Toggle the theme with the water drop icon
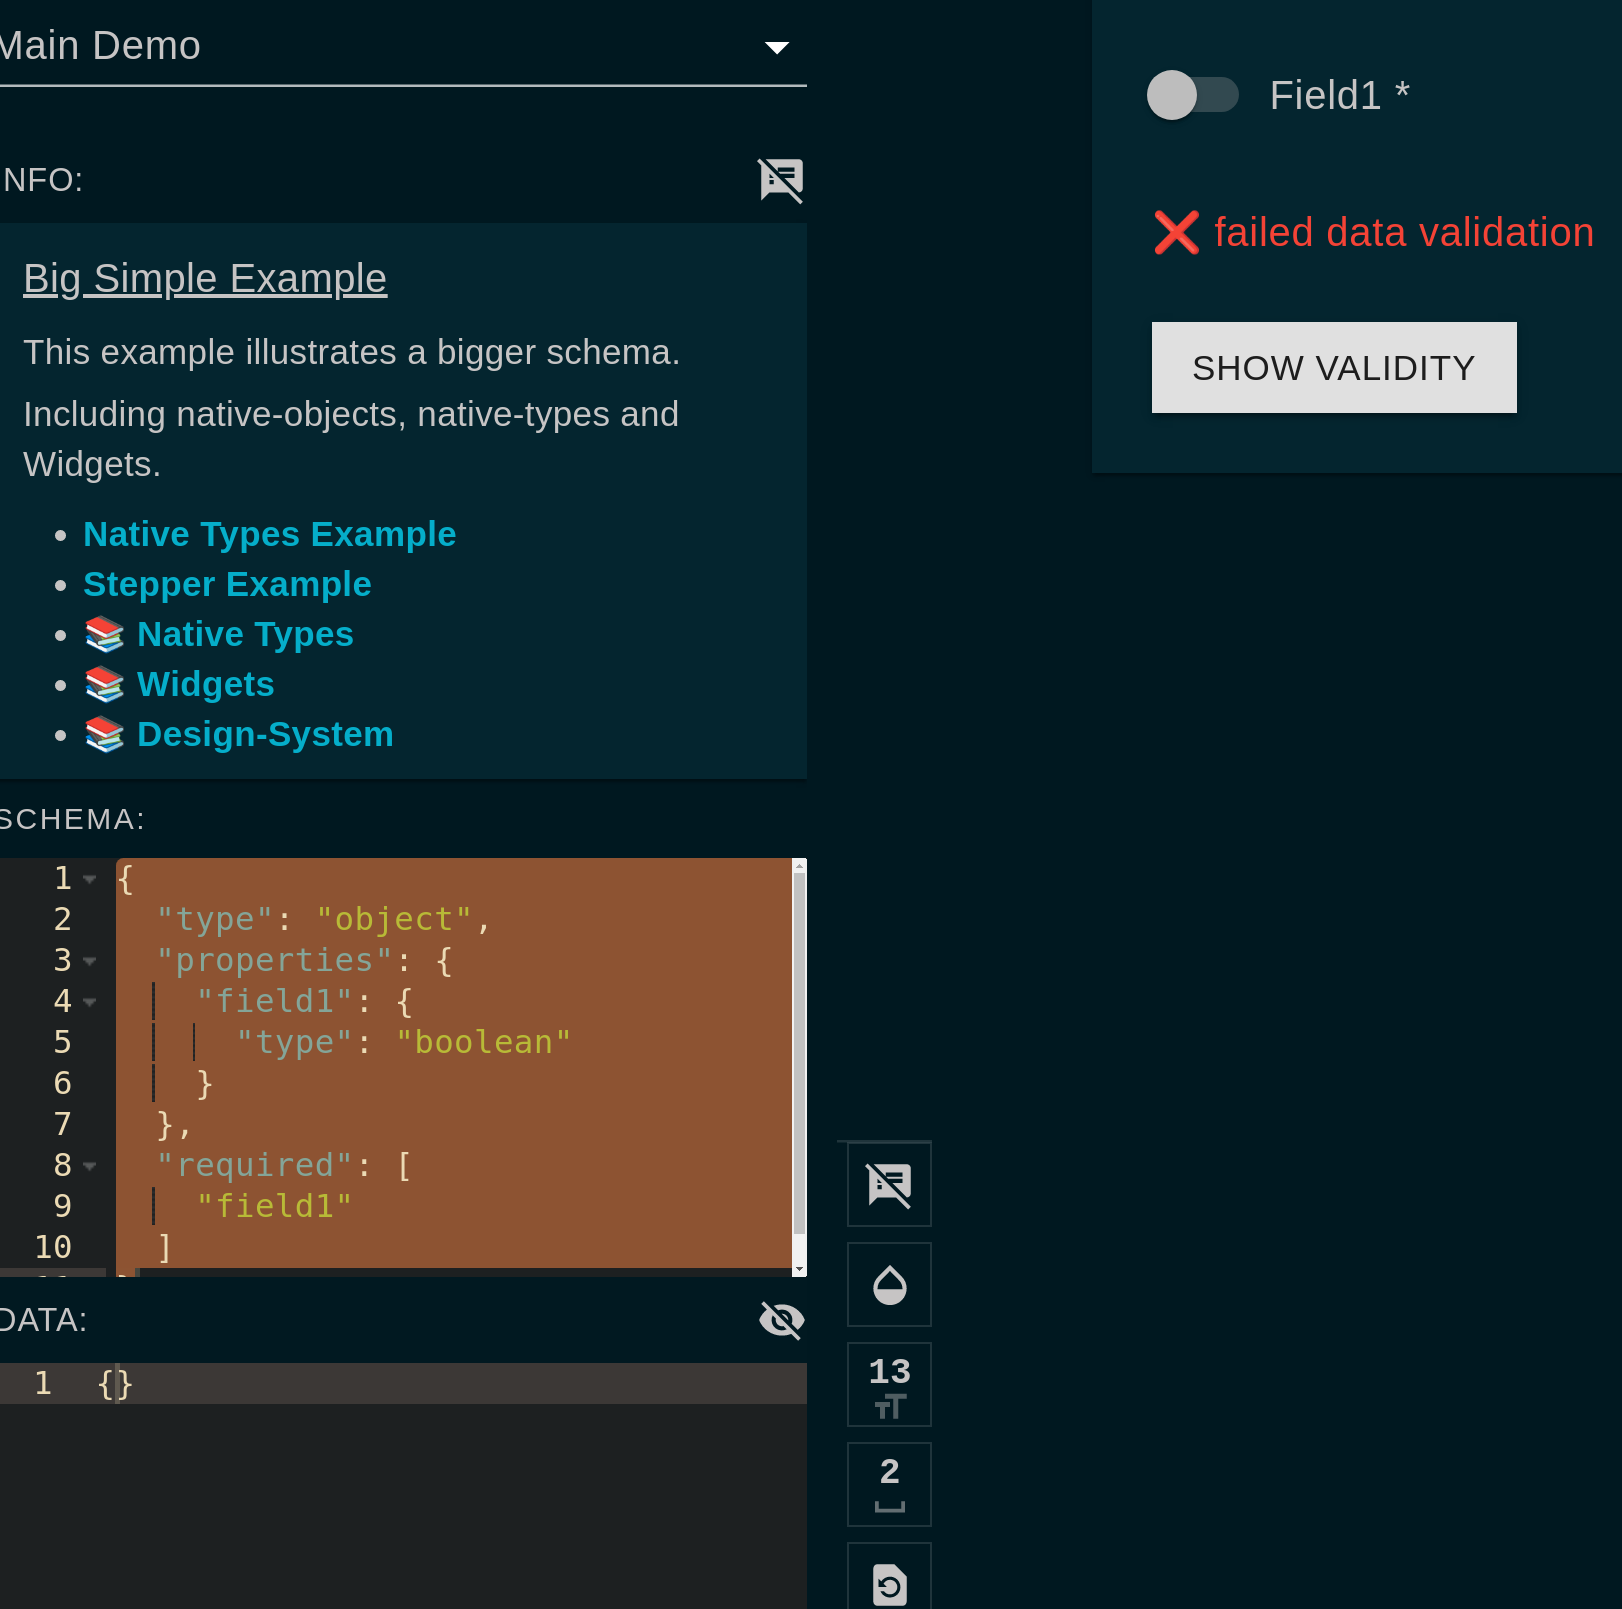 (888, 1284)
